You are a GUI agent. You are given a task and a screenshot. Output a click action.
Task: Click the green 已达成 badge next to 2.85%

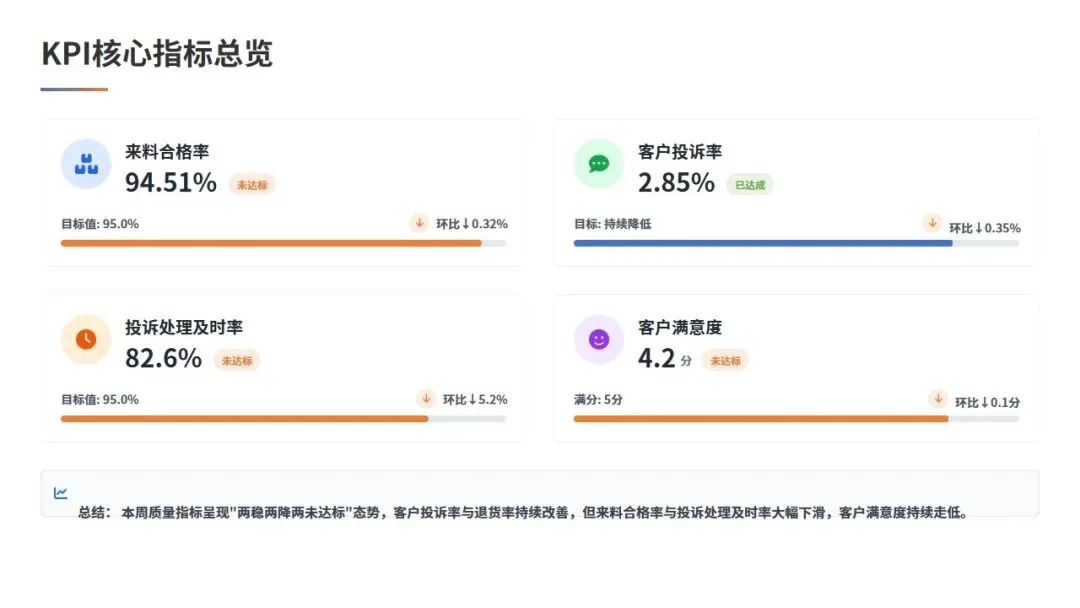[x=750, y=185]
